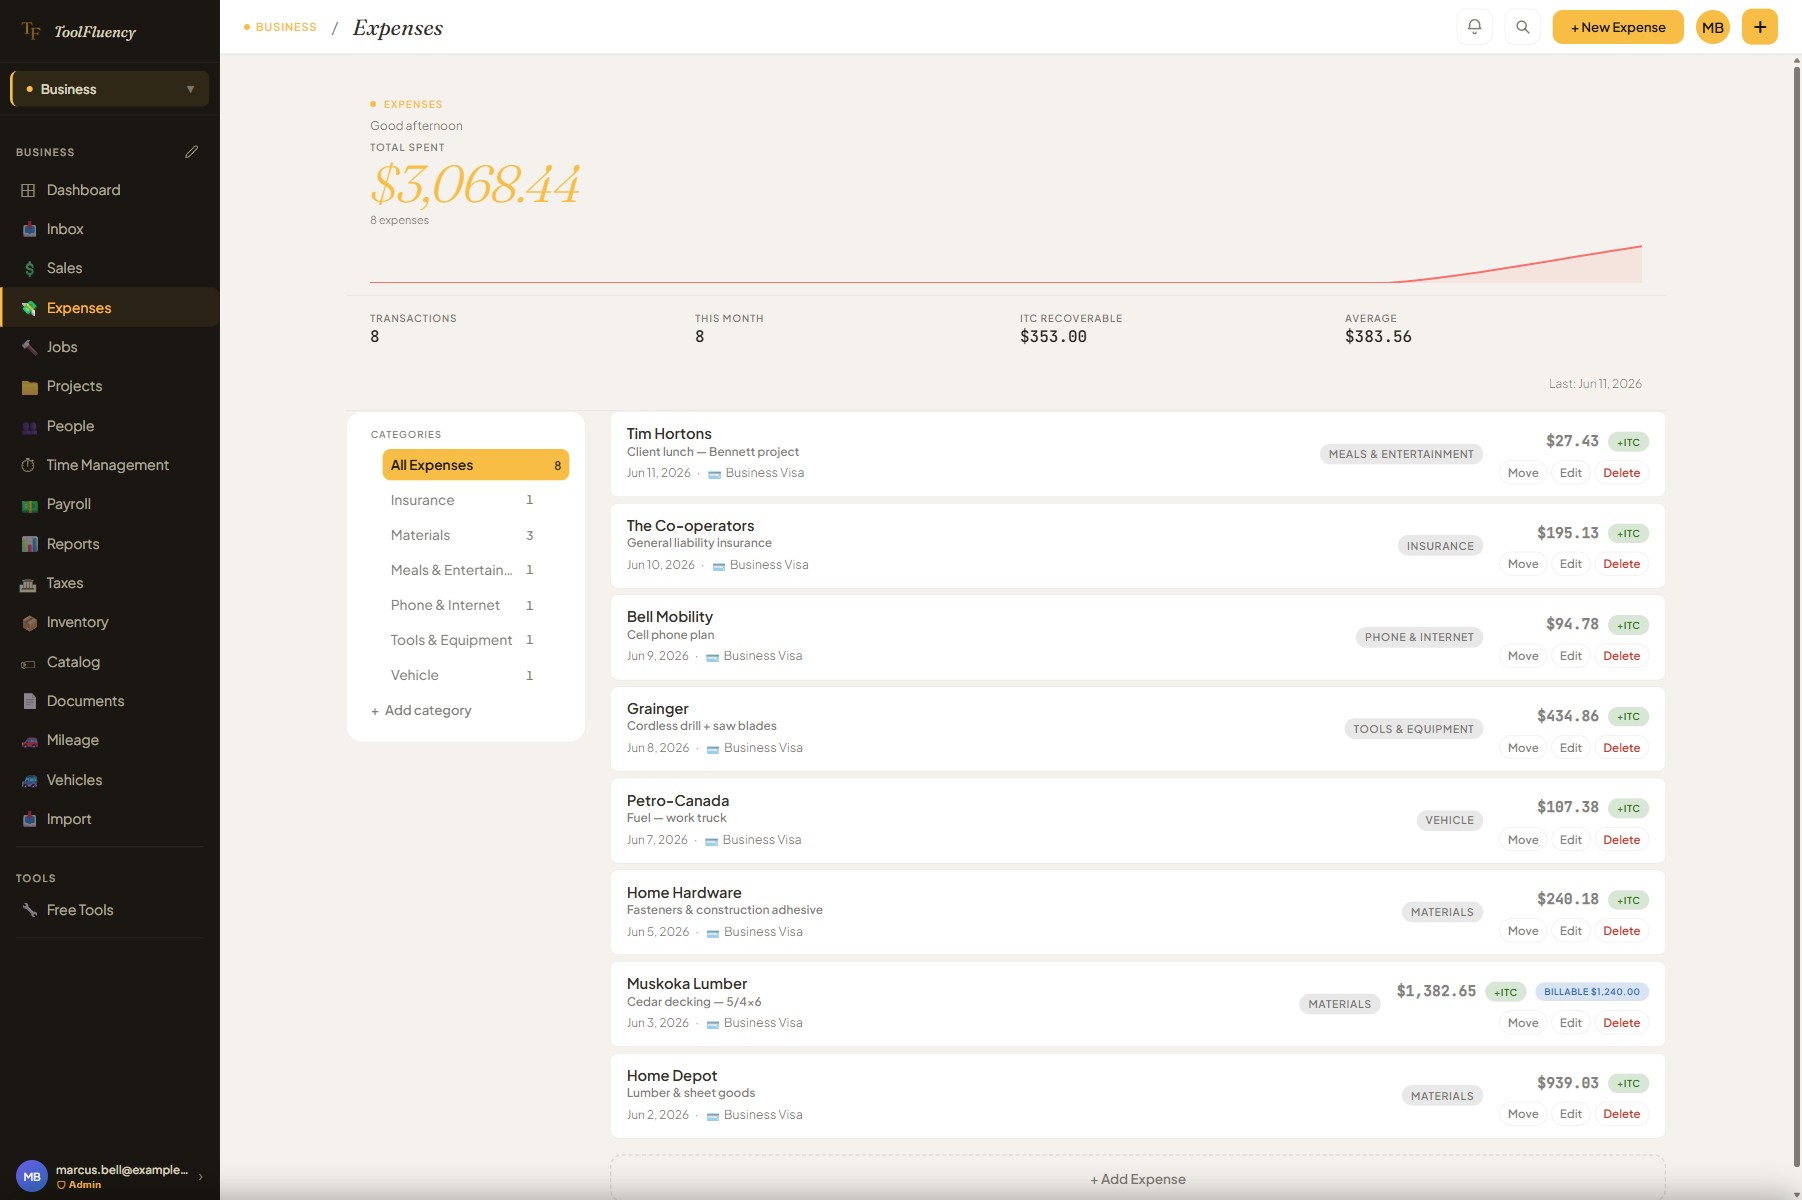Edit The Co-operators expense
1802x1200 pixels.
coord(1571,564)
